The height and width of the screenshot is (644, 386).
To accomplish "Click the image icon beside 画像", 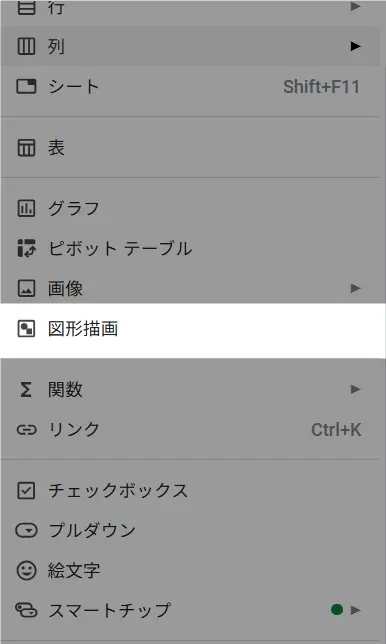I will pyautogui.click(x=26, y=289).
